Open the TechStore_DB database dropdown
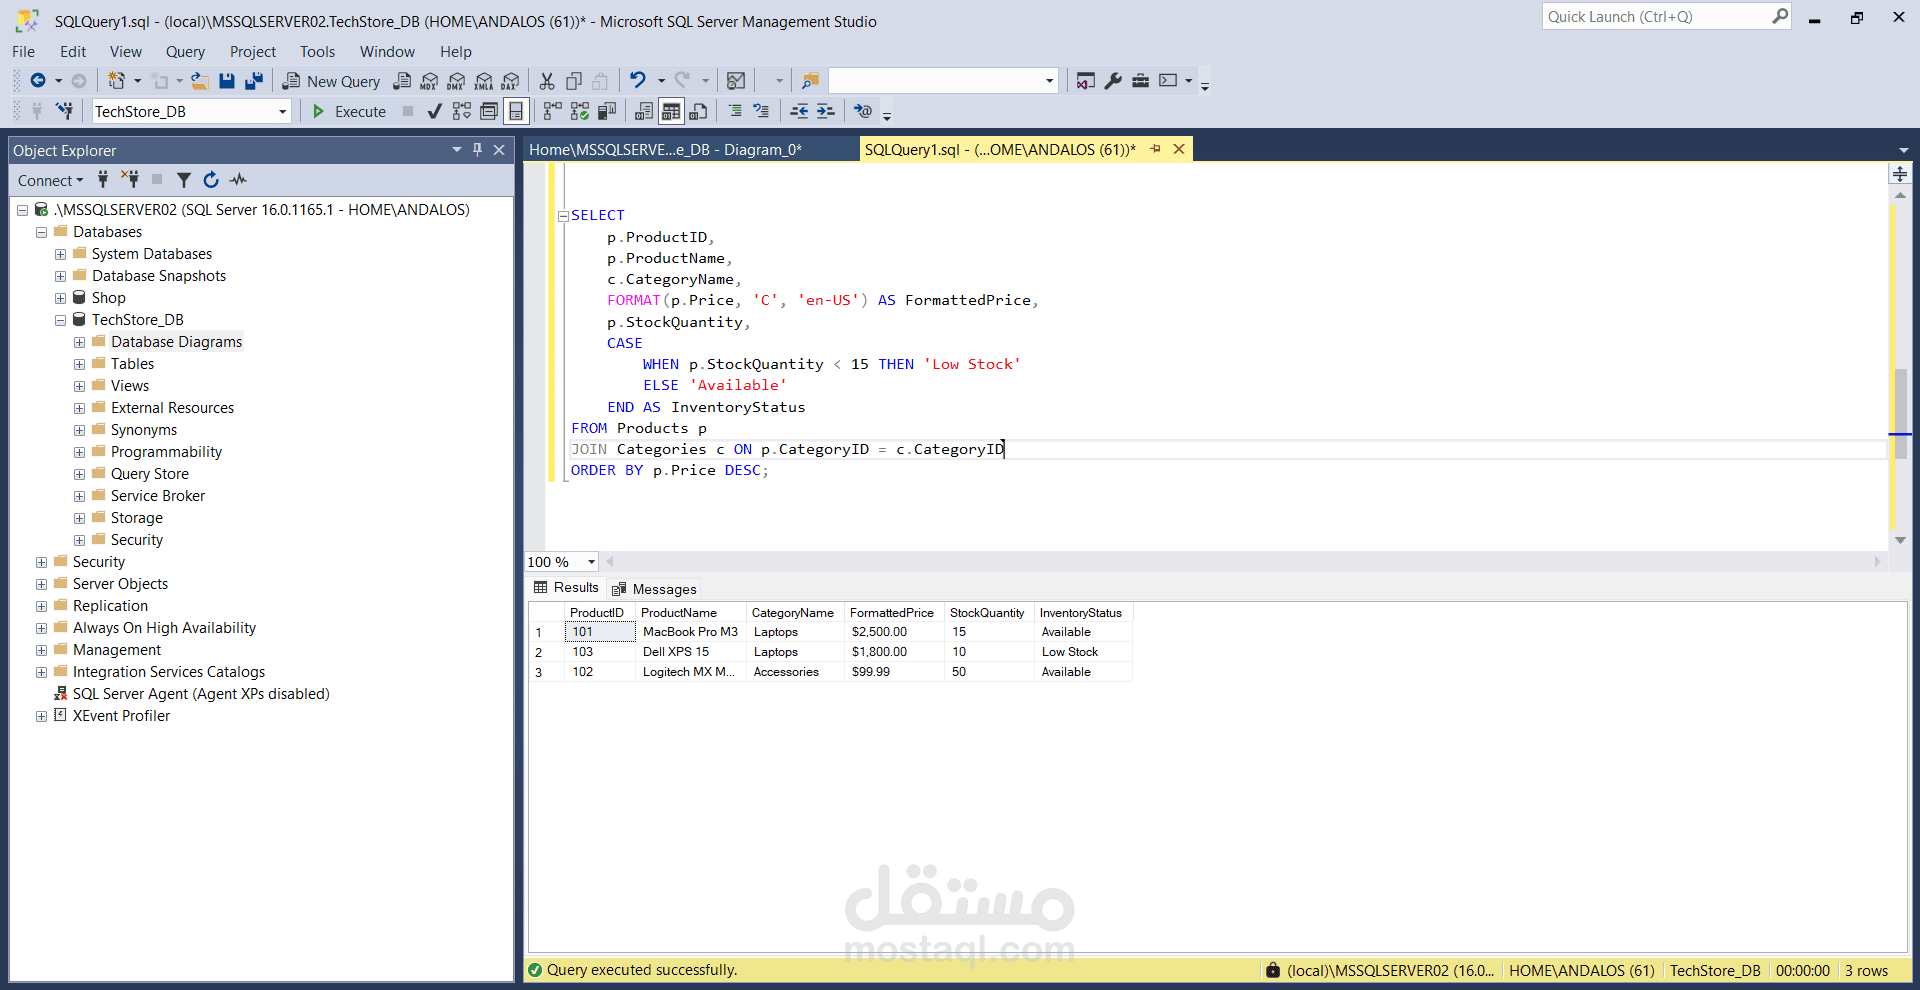The image size is (1920, 990). click(282, 111)
